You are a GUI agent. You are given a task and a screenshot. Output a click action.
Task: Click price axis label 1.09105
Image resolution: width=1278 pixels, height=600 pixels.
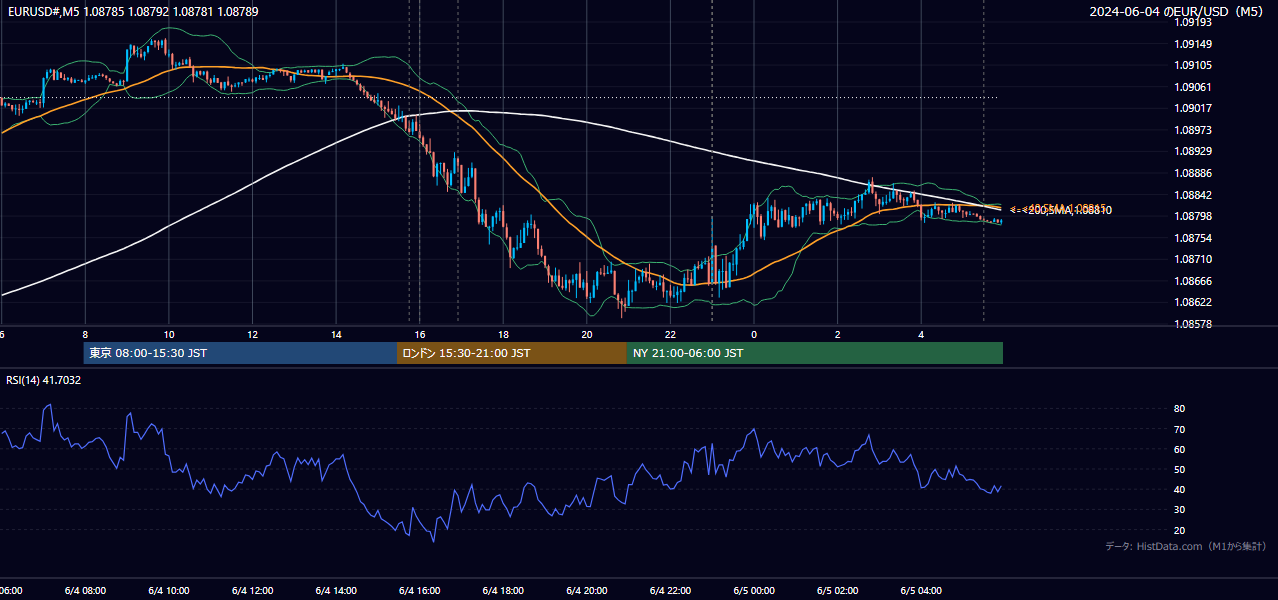(x=1193, y=65)
